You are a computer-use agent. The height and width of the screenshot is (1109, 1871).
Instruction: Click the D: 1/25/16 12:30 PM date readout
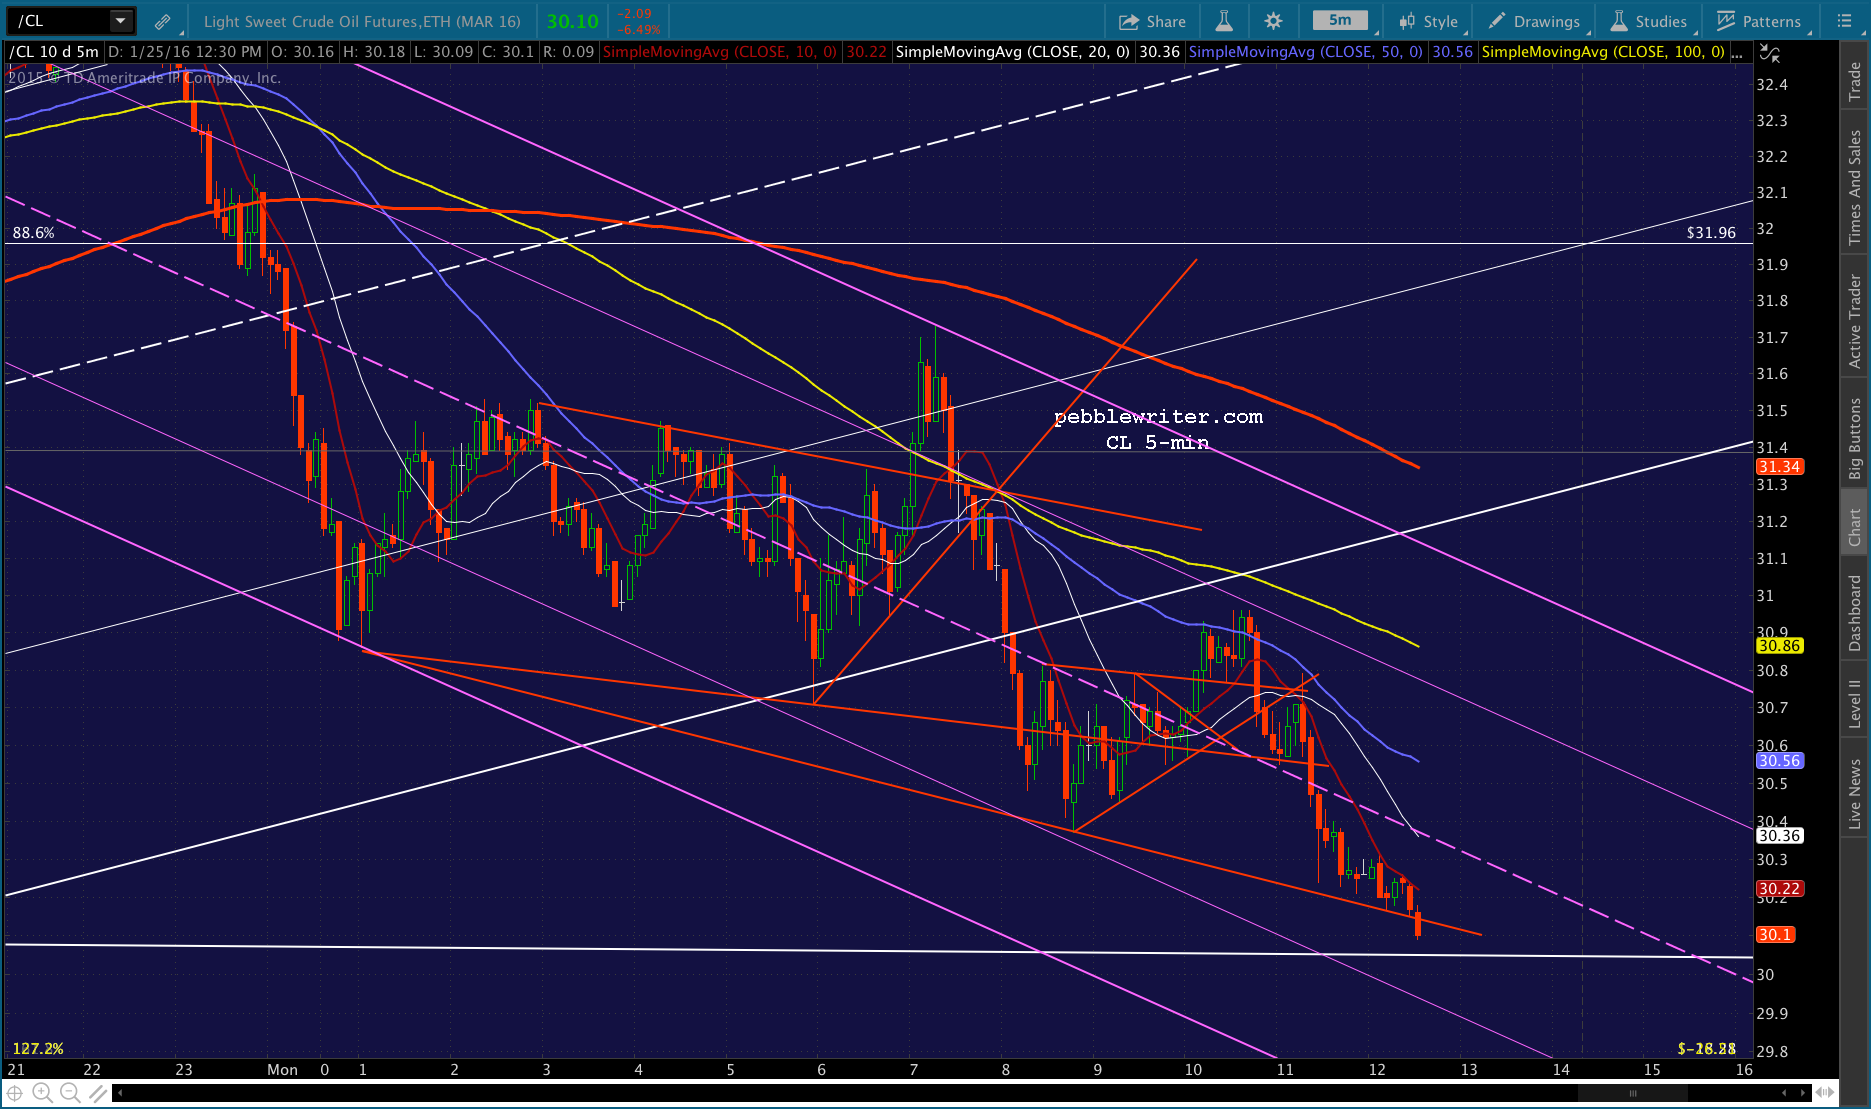coord(185,52)
